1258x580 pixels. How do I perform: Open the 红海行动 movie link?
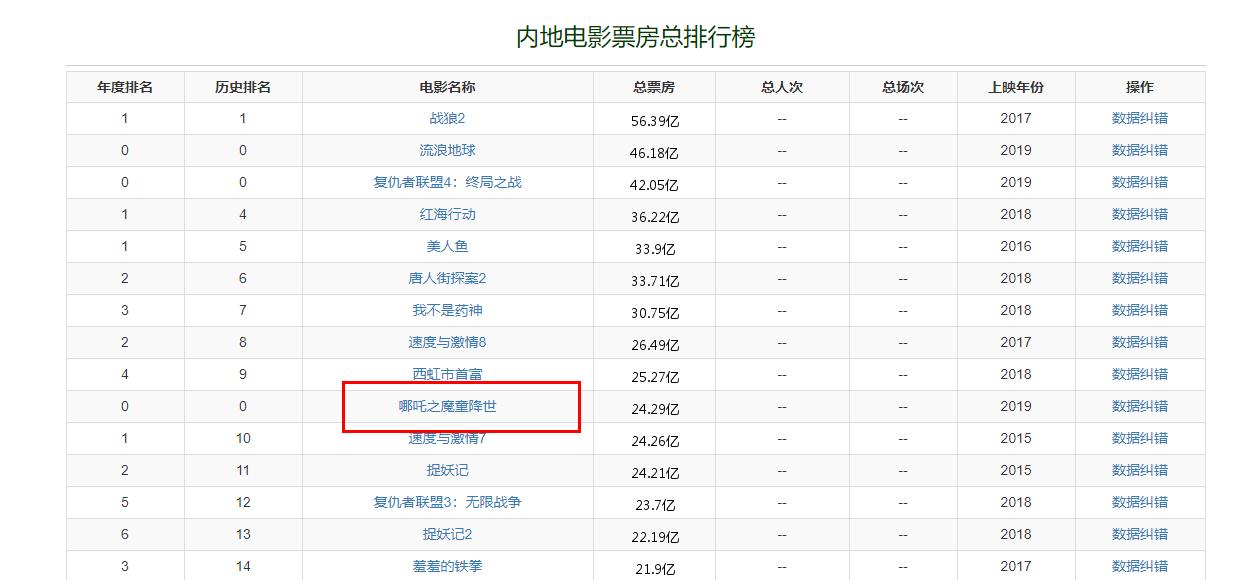click(447, 214)
